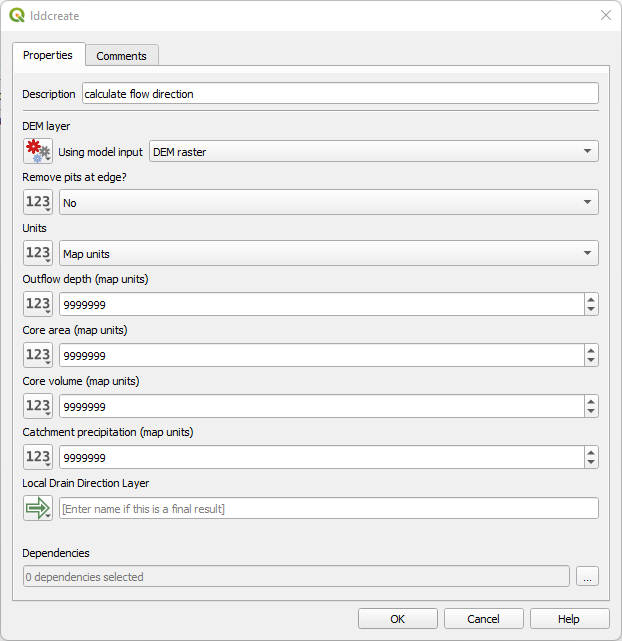The width and height of the screenshot is (622, 641).
Task: Decrease the Core area value with down arrow
Action: point(591,361)
